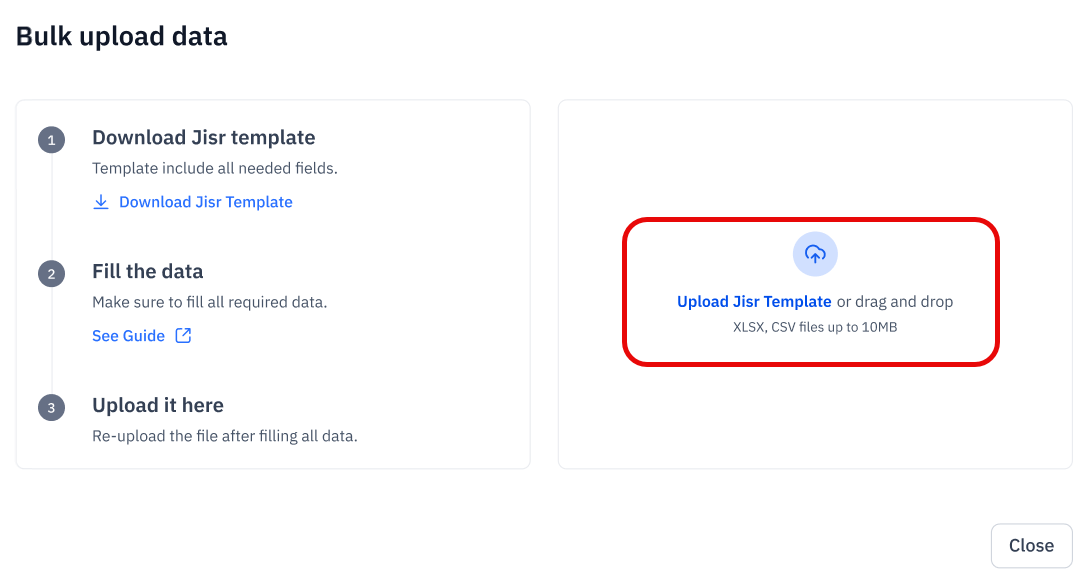
Task: Click the step 2 numbered circle badge
Action: coord(51,274)
